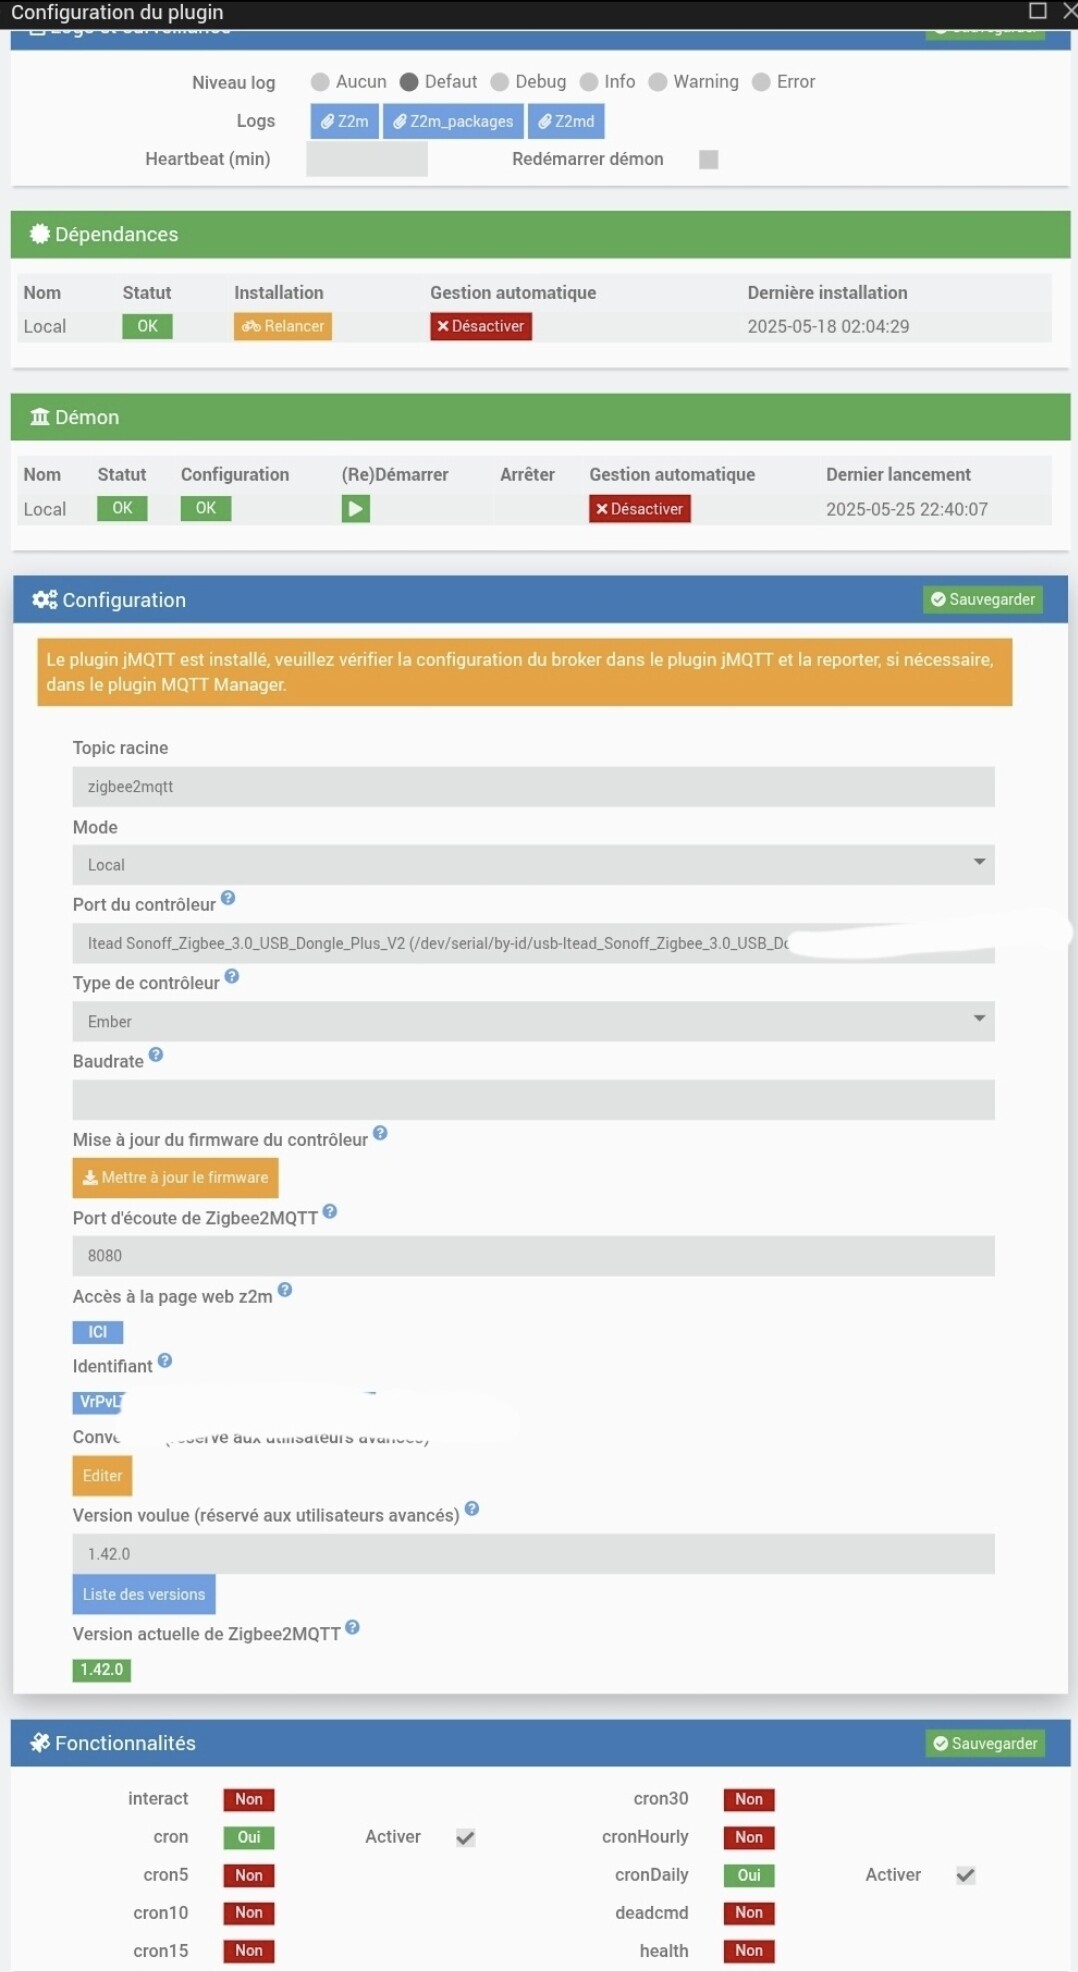Open the Type de contrôleur Ember dropdown

coord(533,1021)
